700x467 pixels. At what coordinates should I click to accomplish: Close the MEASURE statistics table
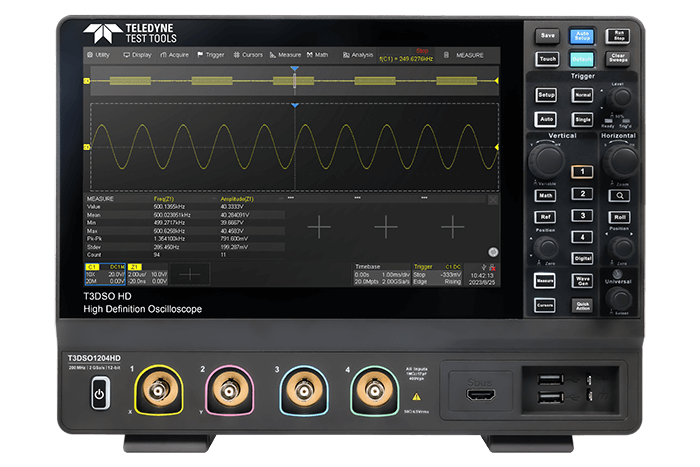pyautogui.click(x=491, y=199)
